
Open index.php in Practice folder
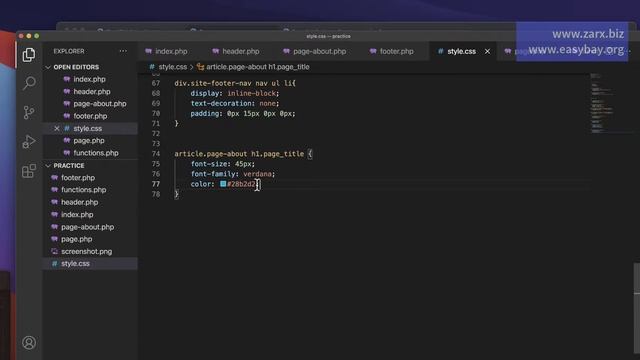[77, 214]
